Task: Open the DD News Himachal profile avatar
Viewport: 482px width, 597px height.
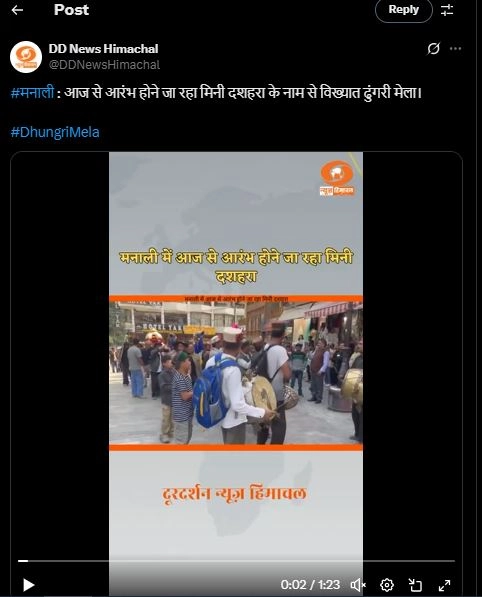Action: [x=26, y=57]
